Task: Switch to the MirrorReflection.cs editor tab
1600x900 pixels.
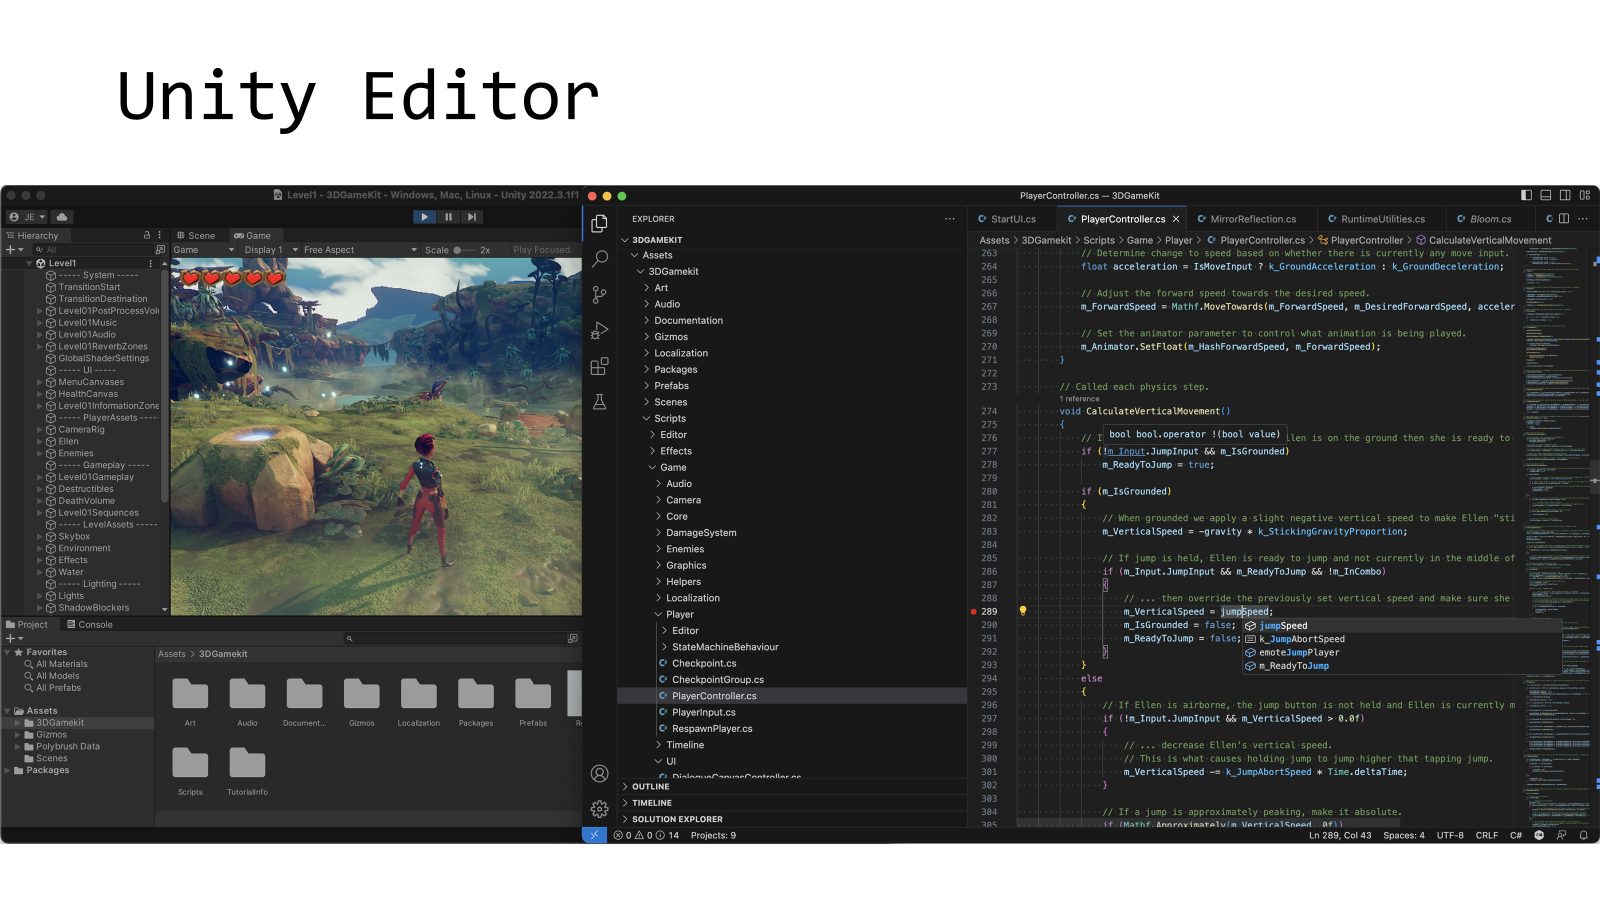Action: tap(1253, 219)
